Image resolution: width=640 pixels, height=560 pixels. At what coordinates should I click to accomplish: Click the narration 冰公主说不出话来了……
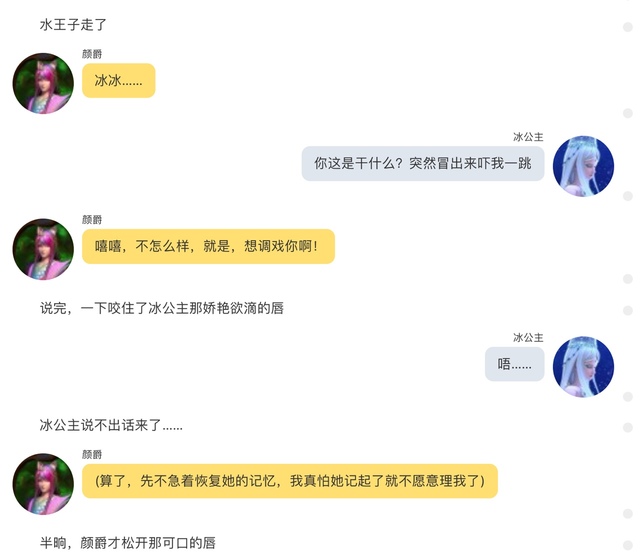click(111, 425)
